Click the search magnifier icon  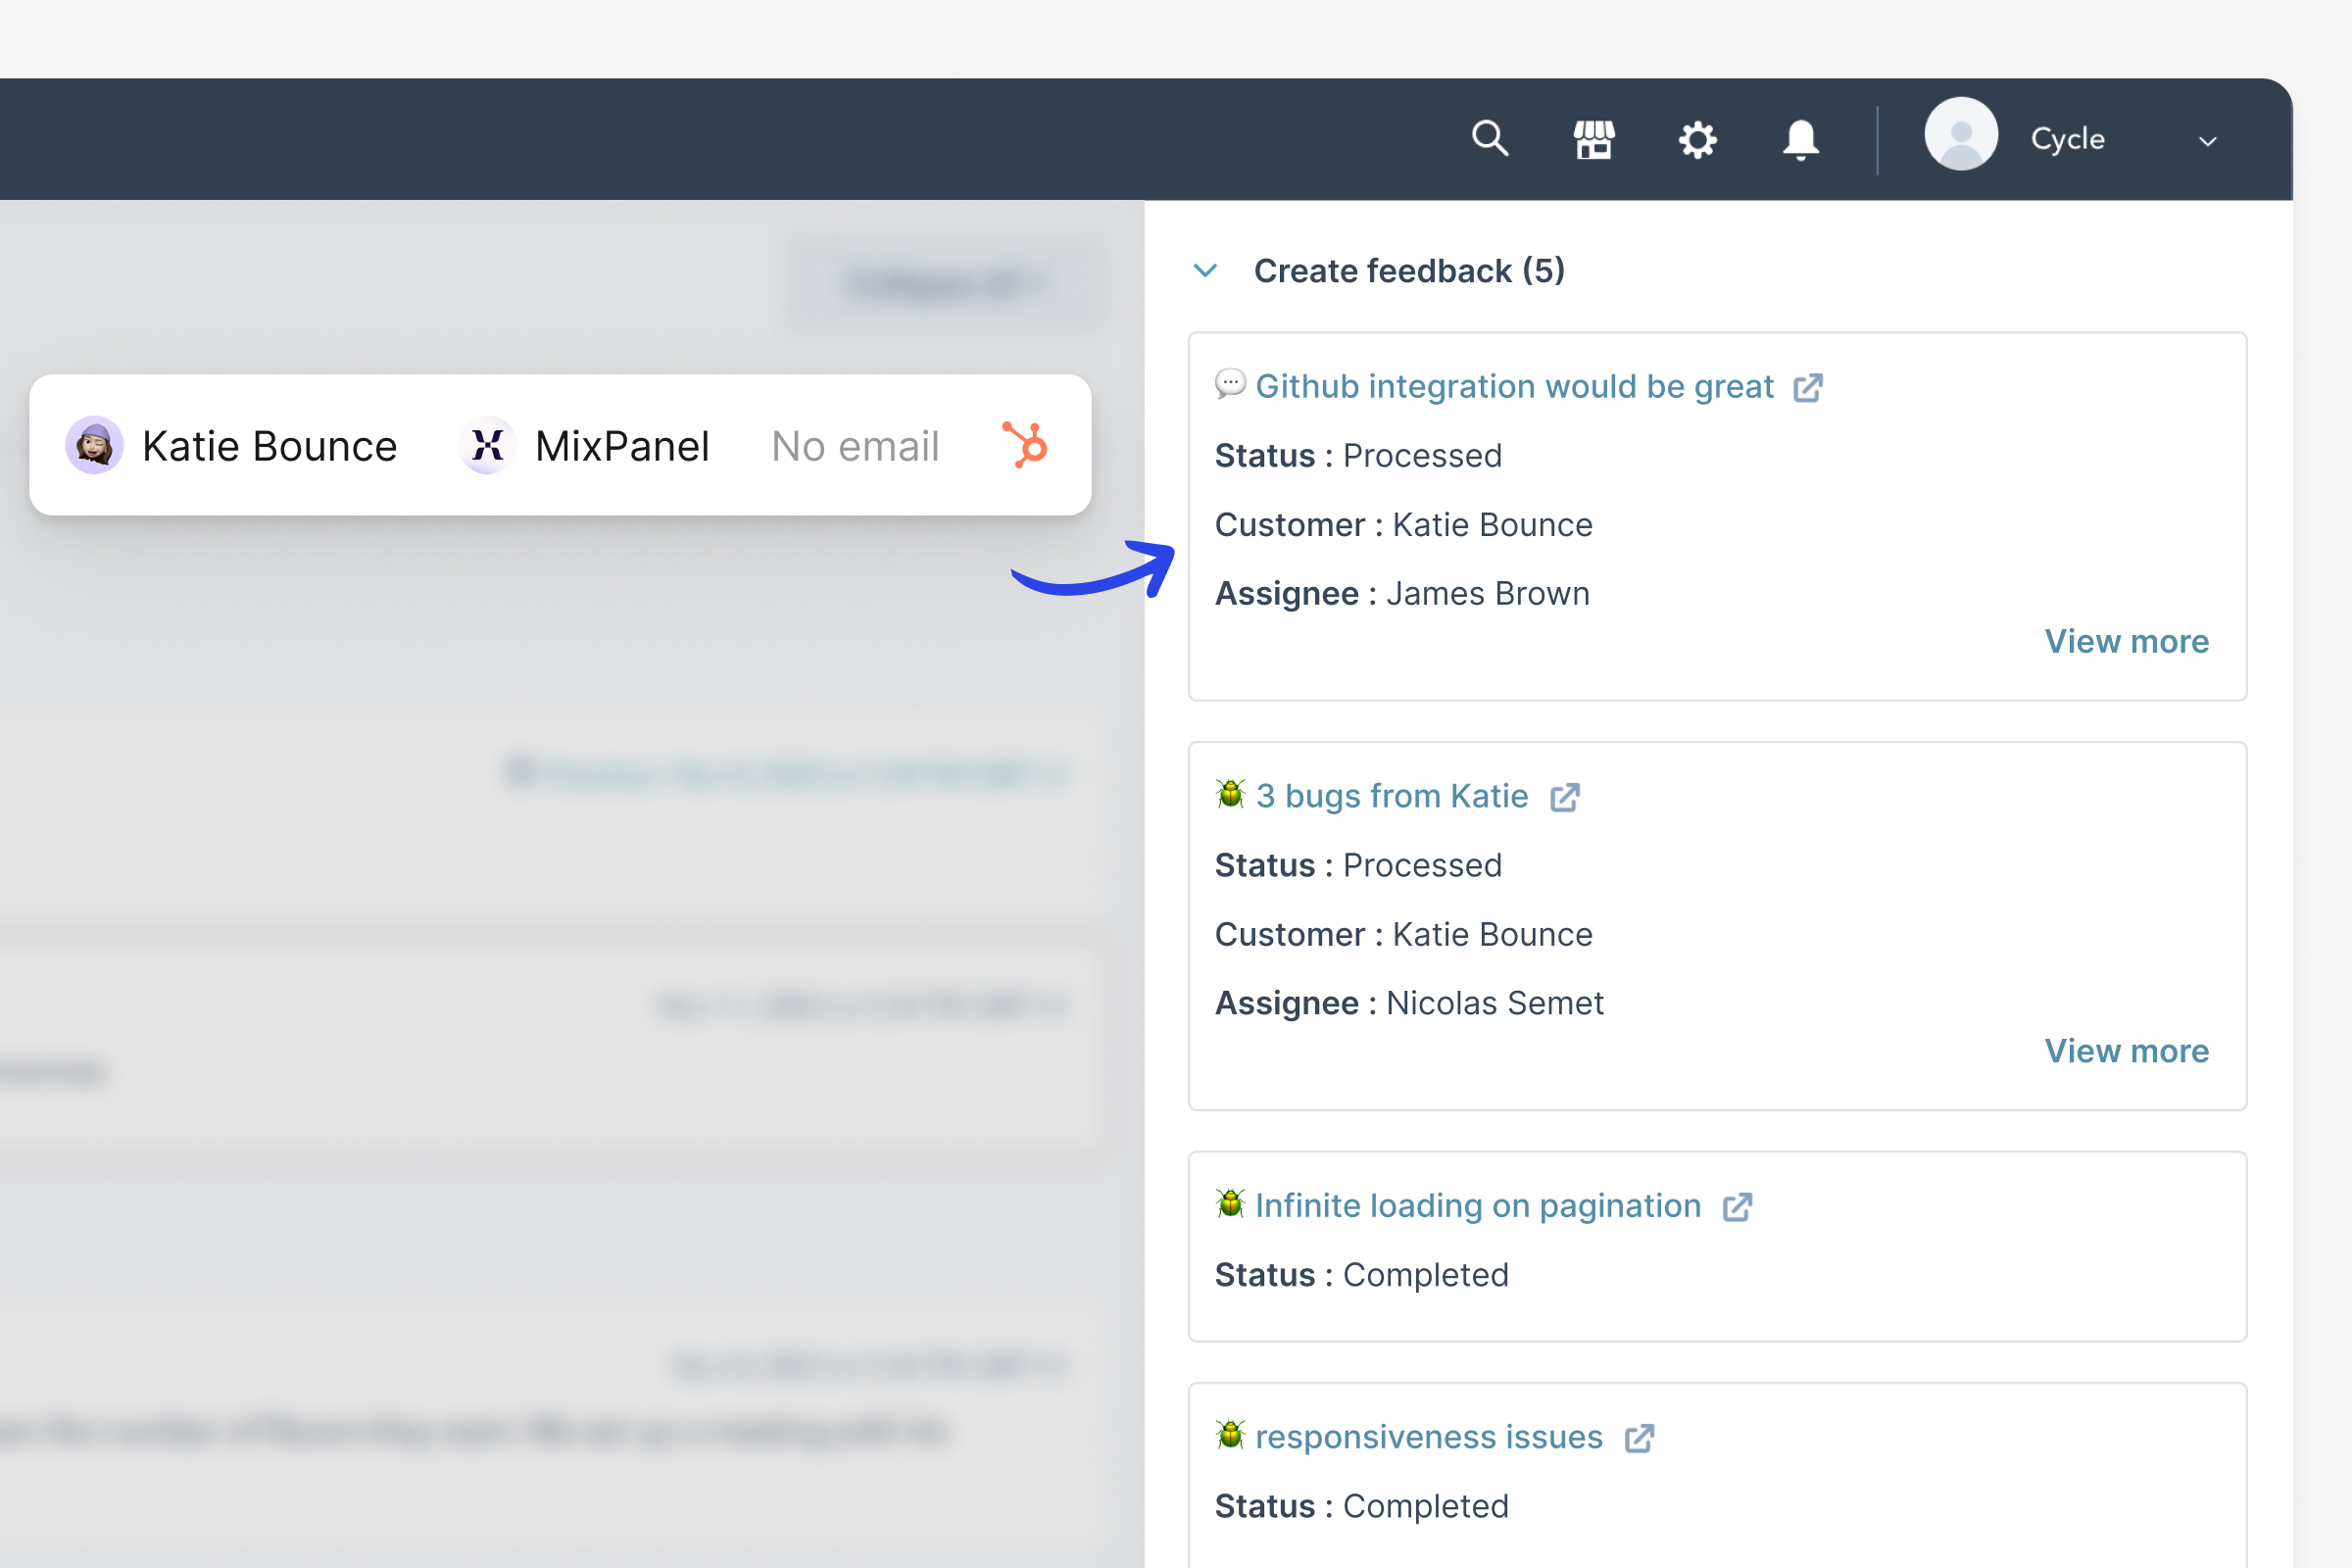[1490, 138]
